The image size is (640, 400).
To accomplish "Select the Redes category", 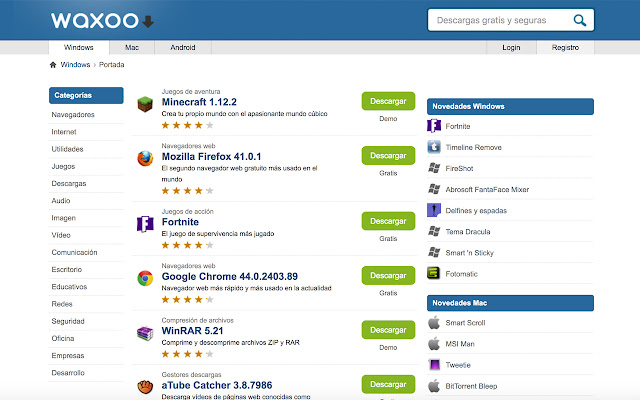I will 62,304.
